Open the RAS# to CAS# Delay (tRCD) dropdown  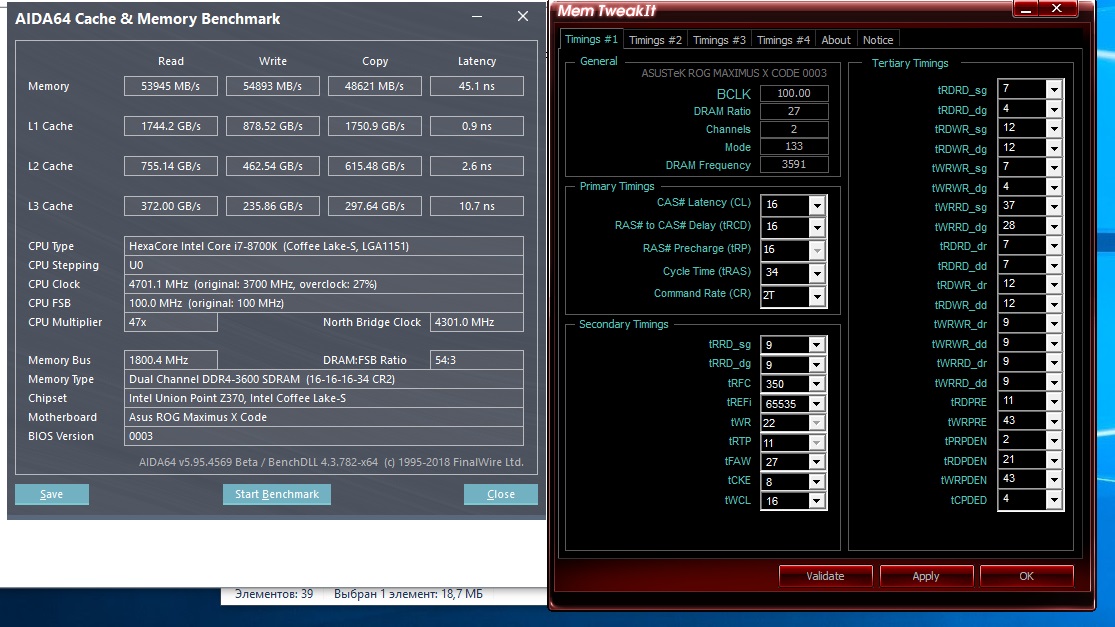pyautogui.click(x=817, y=227)
